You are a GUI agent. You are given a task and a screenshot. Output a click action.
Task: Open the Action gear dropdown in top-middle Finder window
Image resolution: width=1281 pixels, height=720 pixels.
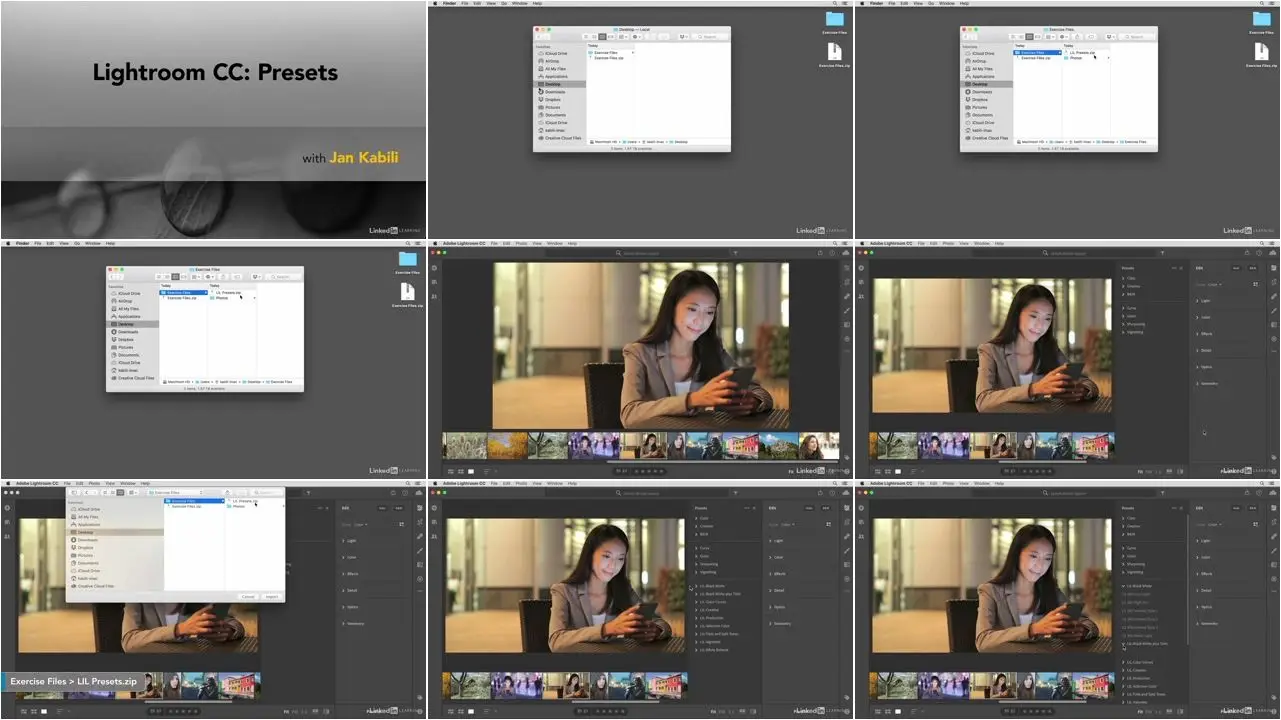(x=637, y=36)
